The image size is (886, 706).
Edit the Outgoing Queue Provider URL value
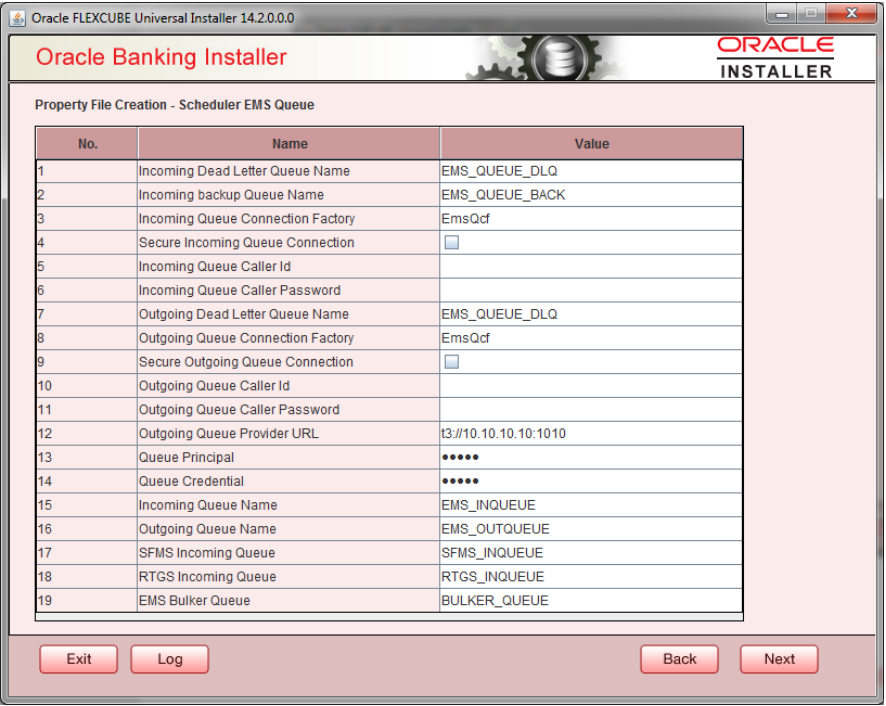tap(591, 434)
